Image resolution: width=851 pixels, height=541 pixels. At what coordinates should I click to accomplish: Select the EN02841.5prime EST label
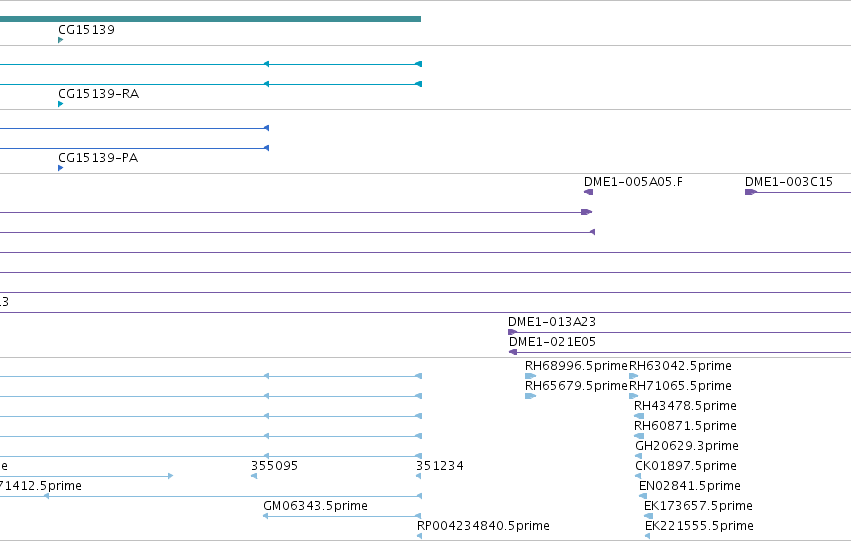pyautogui.click(x=690, y=486)
